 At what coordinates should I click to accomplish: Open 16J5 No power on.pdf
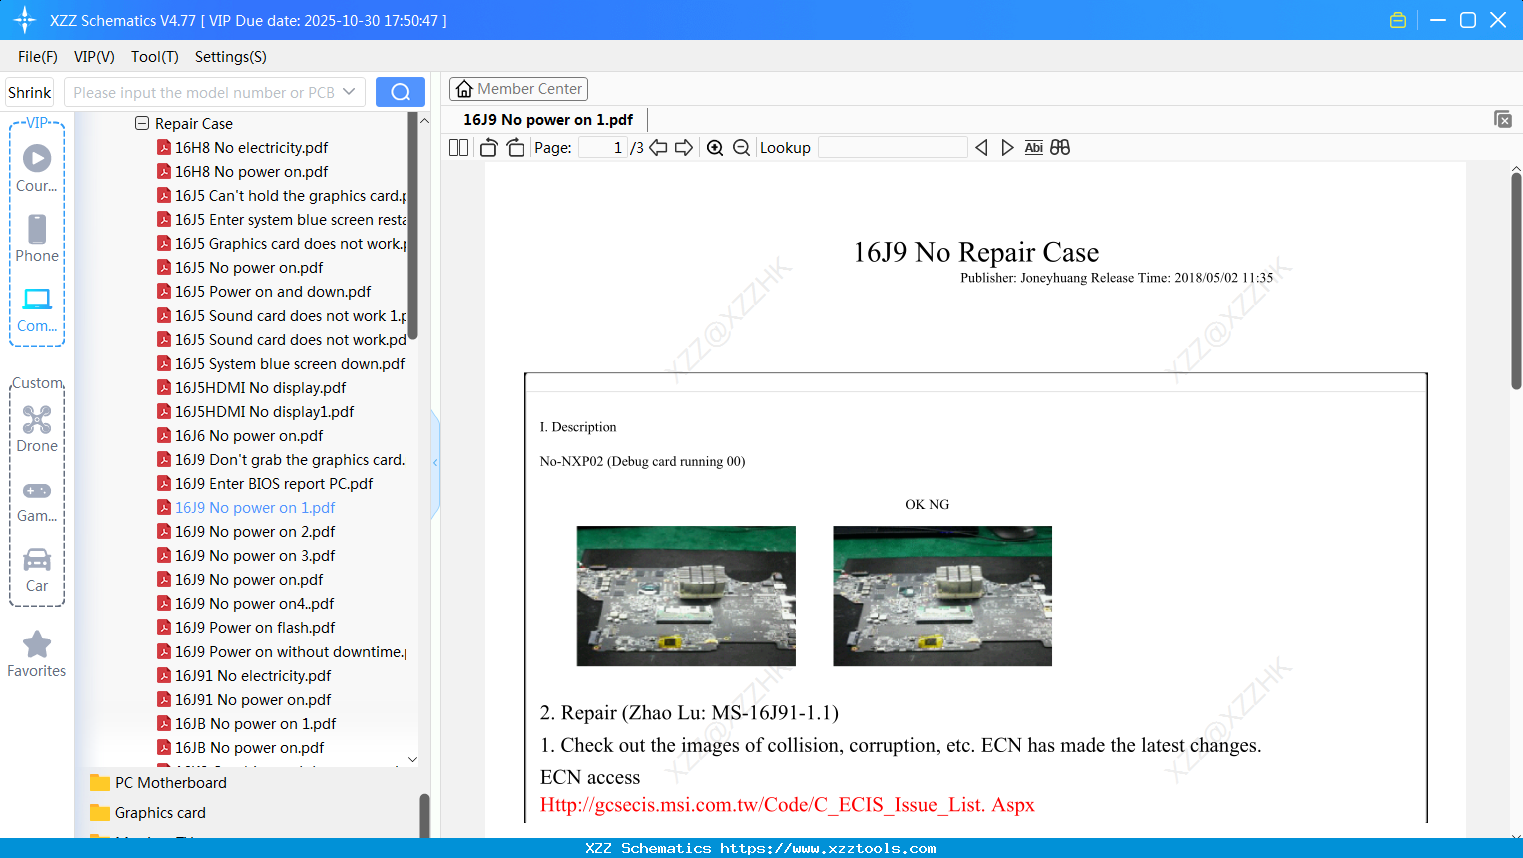click(x=249, y=268)
